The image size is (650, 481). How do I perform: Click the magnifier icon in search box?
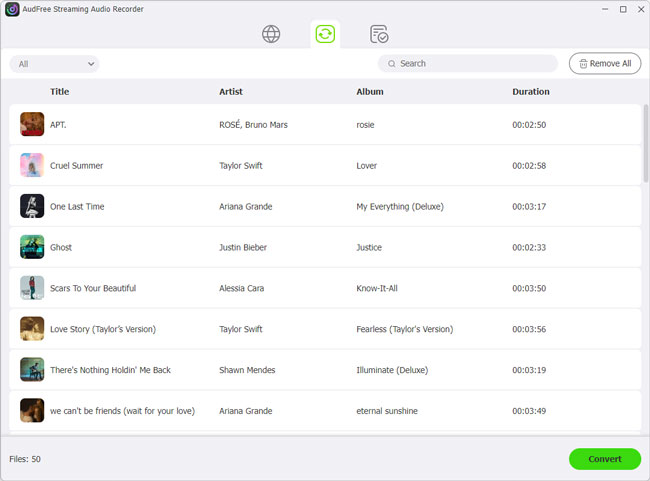tap(391, 64)
